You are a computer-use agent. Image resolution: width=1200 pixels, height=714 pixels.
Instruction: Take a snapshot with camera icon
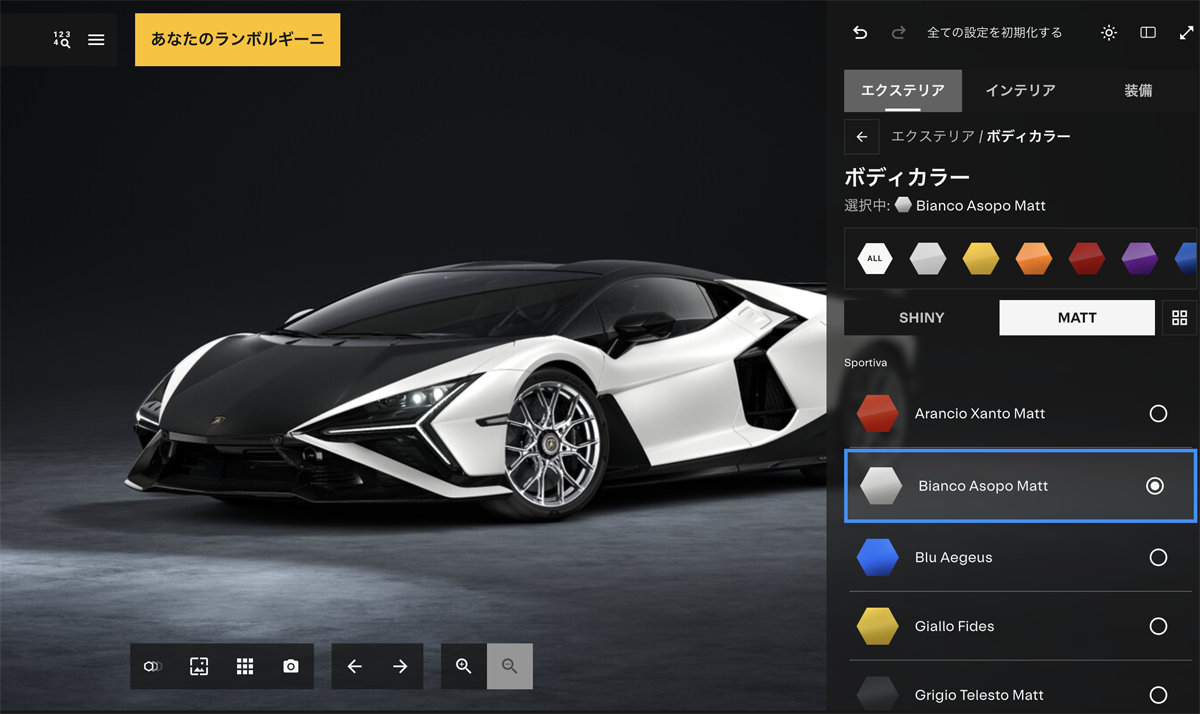pyautogui.click(x=291, y=666)
